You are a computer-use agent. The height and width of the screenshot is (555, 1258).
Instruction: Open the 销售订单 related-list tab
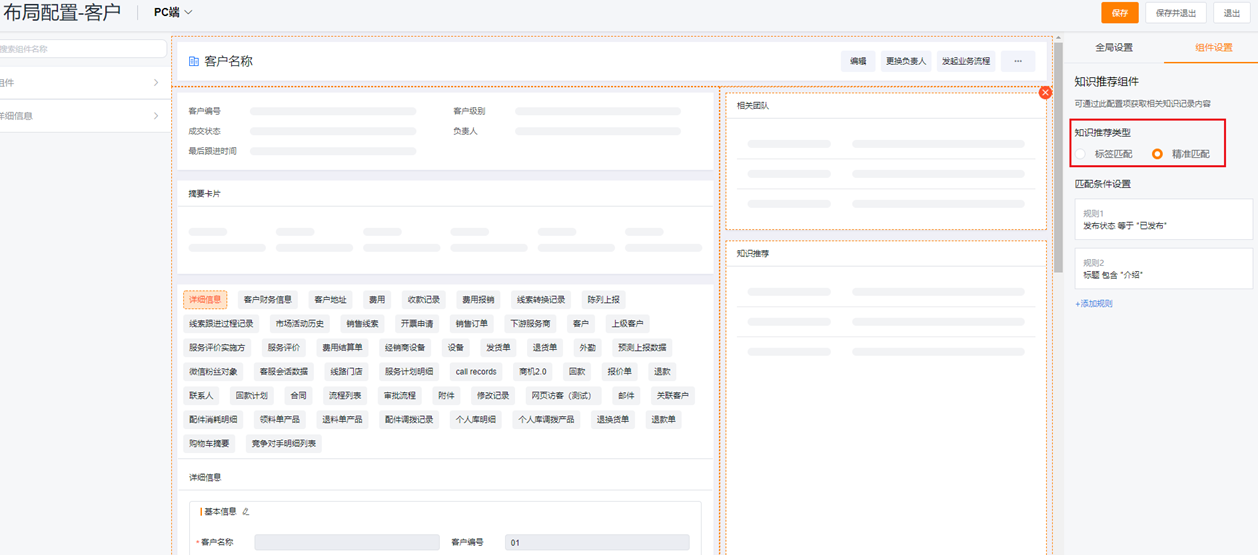pos(471,324)
